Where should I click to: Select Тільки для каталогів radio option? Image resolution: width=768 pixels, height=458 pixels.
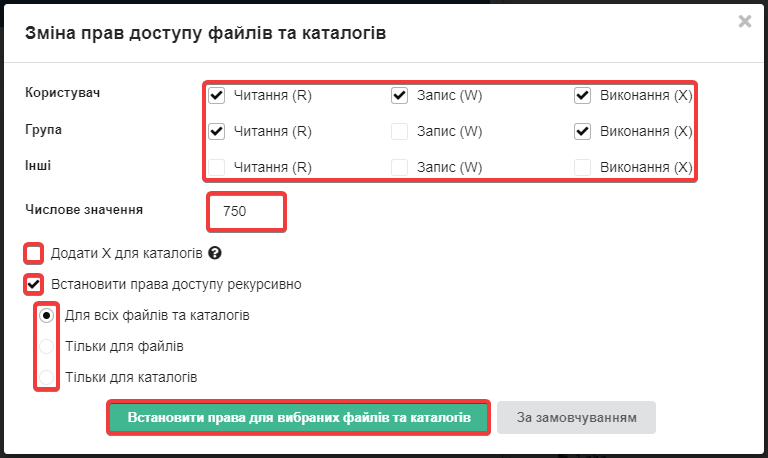47,378
